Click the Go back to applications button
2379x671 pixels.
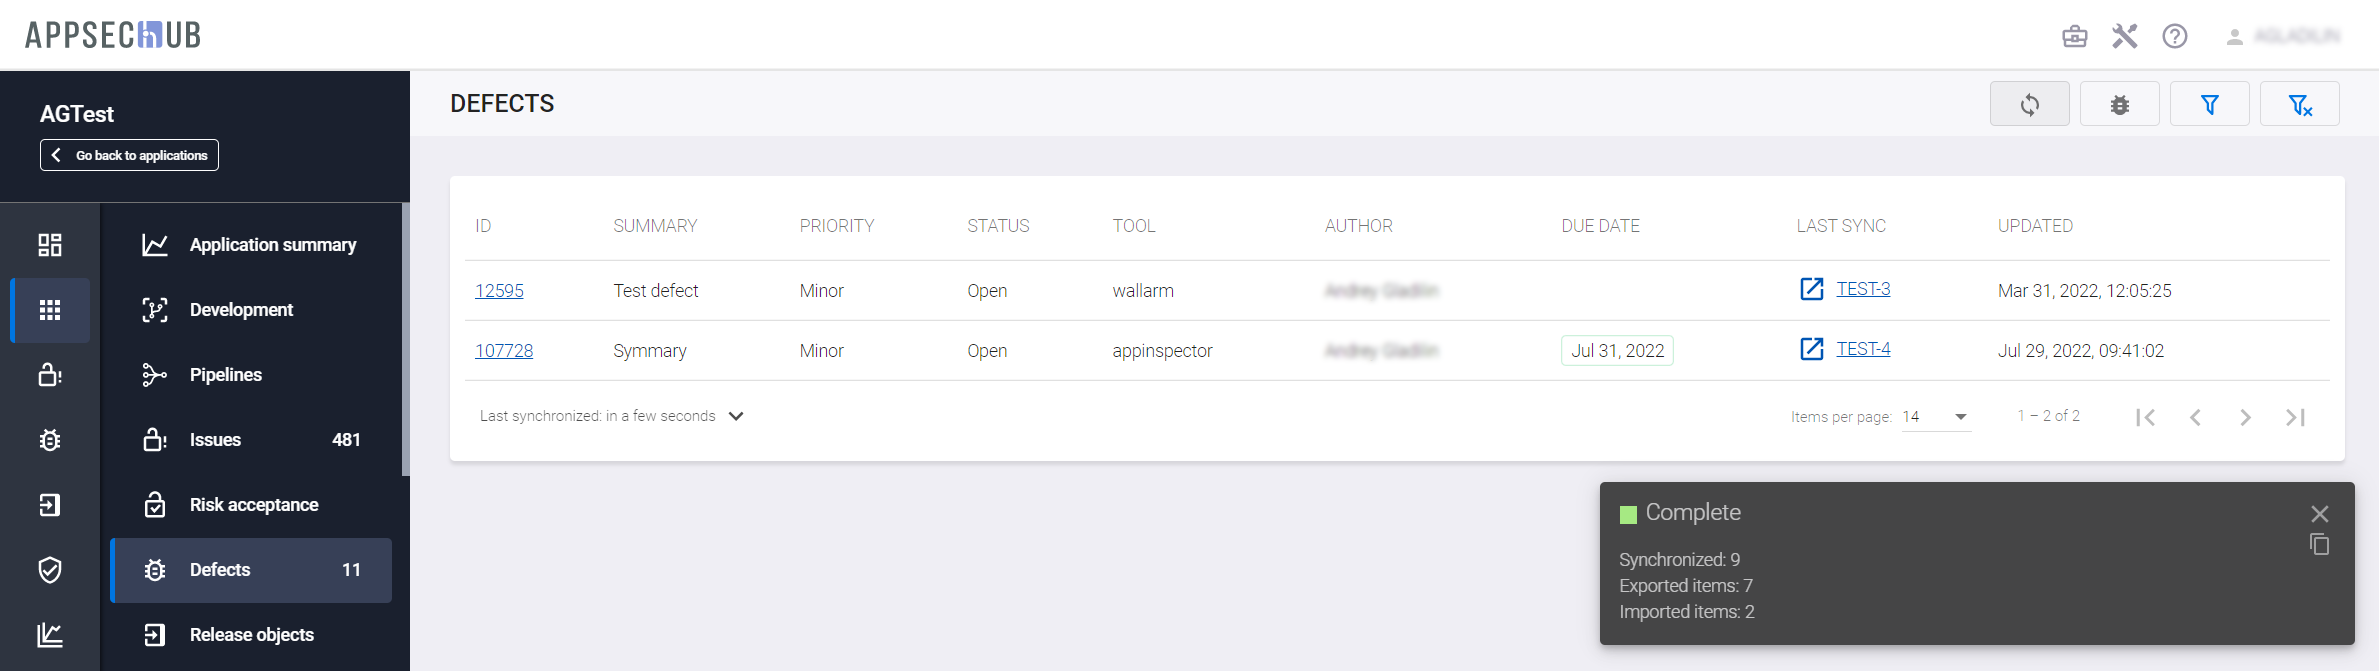129,155
